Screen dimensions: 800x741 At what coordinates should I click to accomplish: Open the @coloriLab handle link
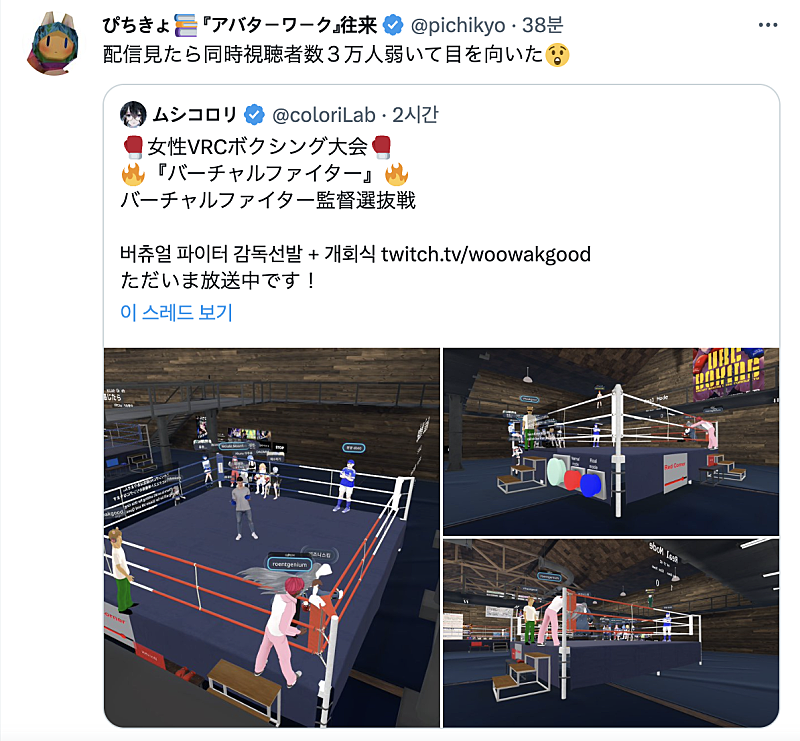tap(324, 115)
